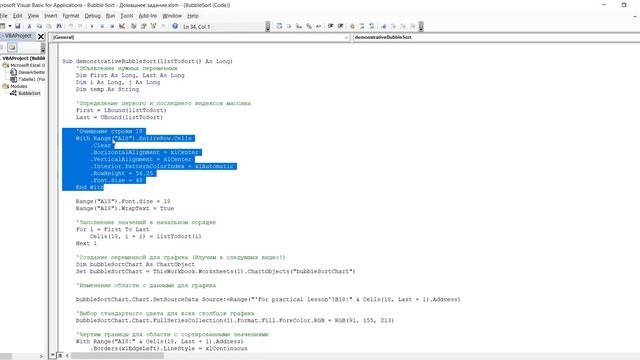Viewport: 640px width, 360px height.
Task: Click List Properties/Methods icon in Edit toolbar
Action: [279, 26]
